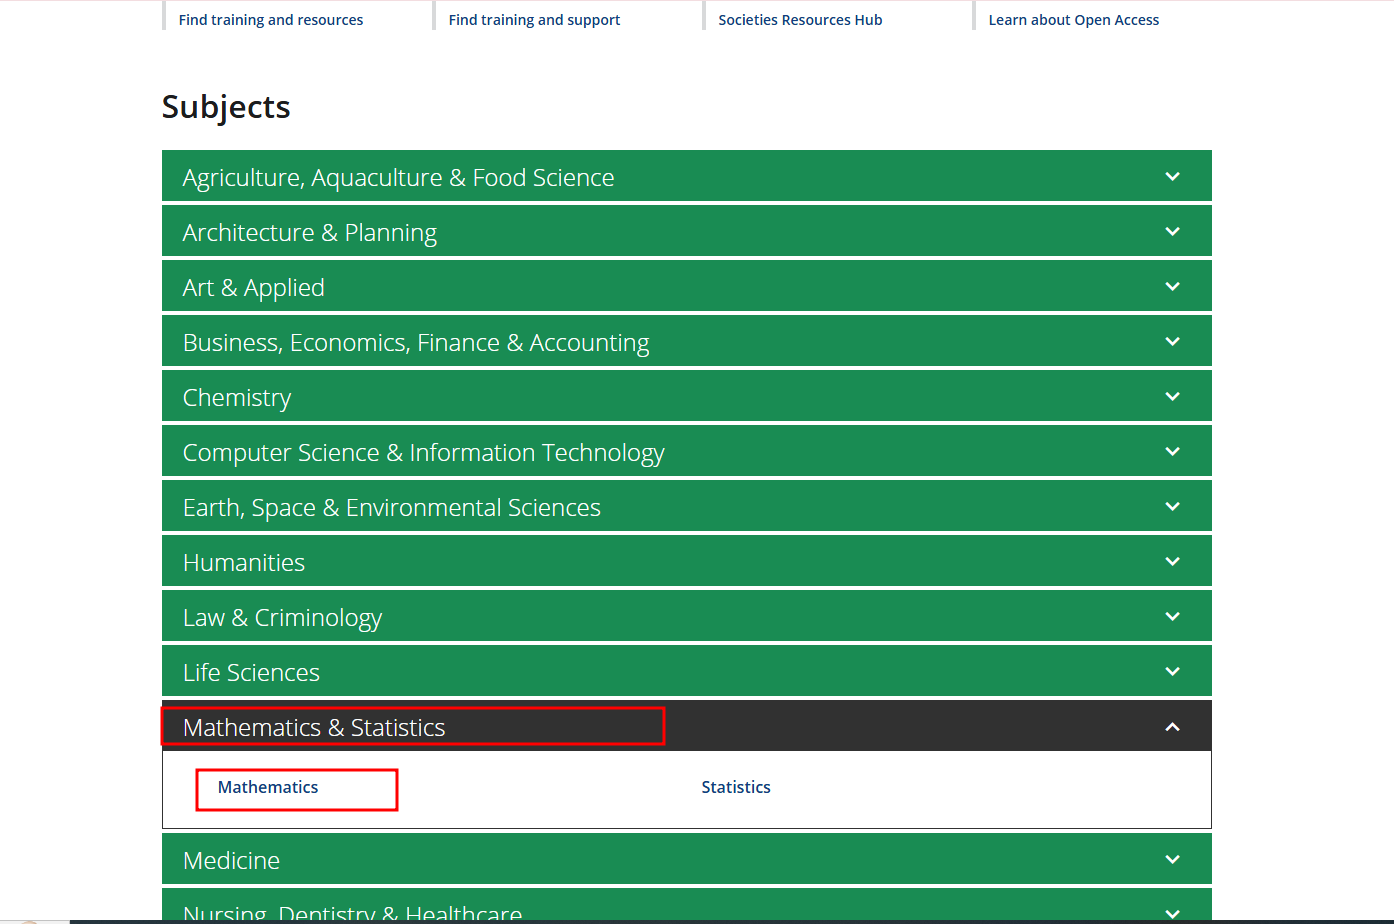Click the Mathematics & Statistics heading text
The height and width of the screenshot is (924, 1394).
point(314,727)
